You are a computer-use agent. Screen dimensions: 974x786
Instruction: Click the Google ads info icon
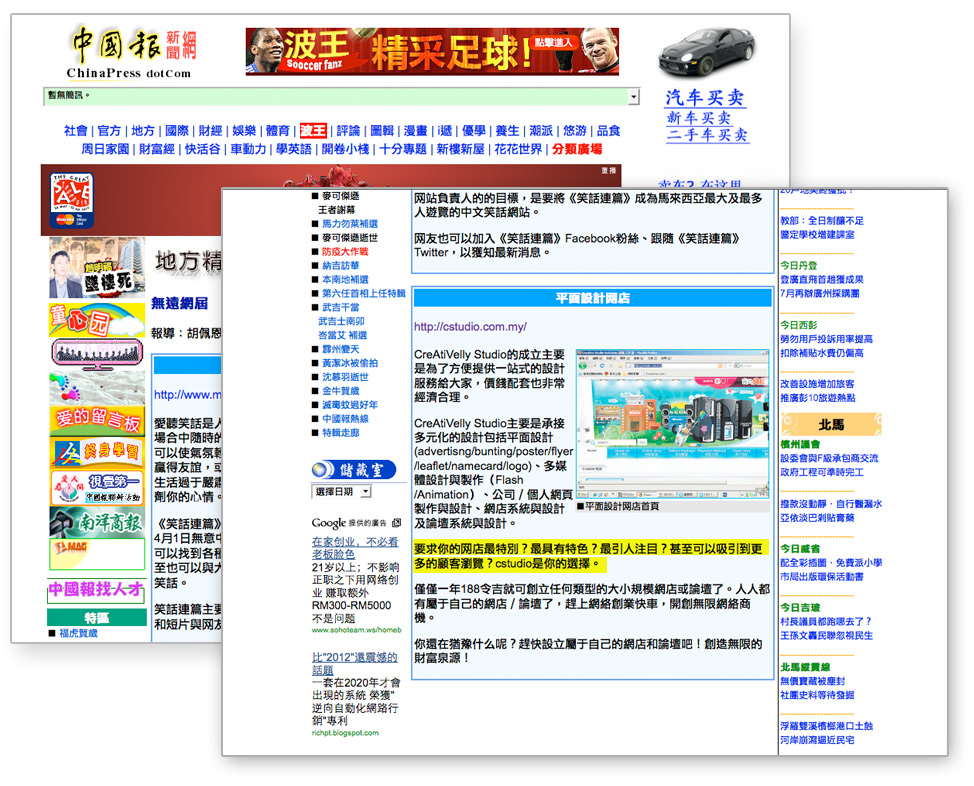pyautogui.click(x=397, y=523)
